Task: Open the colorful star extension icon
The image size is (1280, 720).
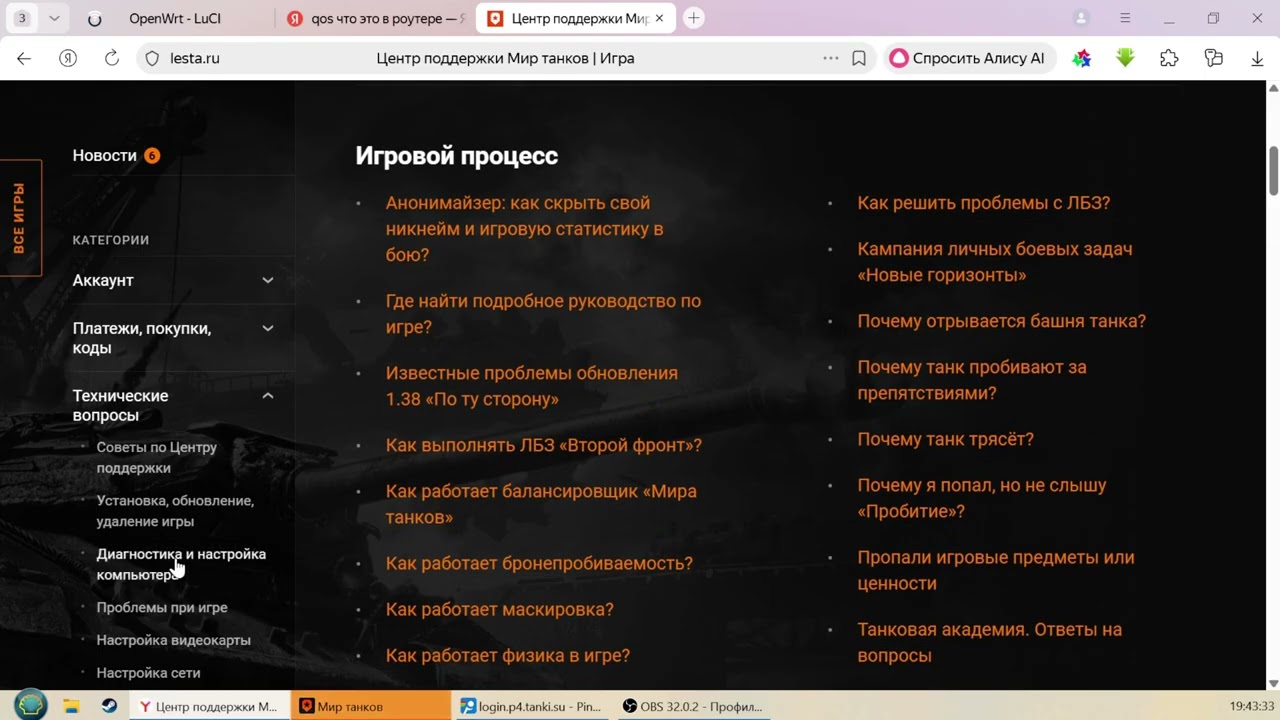Action: point(1082,58)
